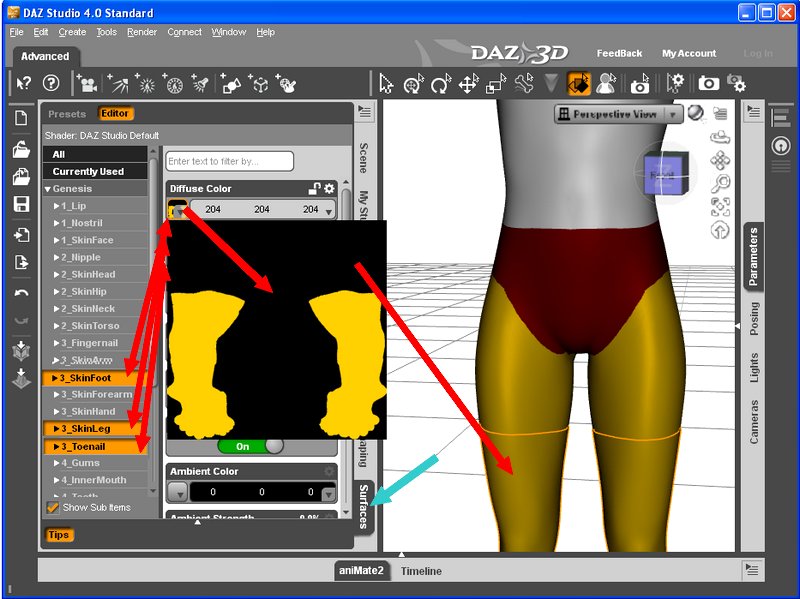The height and width of the screenshot is (599, 800).
Task: Select the Region Navigator figure tool
Action: pyautogui.click(x=606, y=84)
